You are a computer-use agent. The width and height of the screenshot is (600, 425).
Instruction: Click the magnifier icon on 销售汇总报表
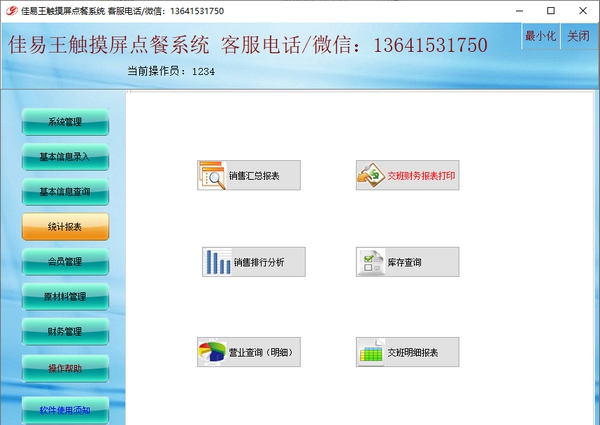pos(212,175)
